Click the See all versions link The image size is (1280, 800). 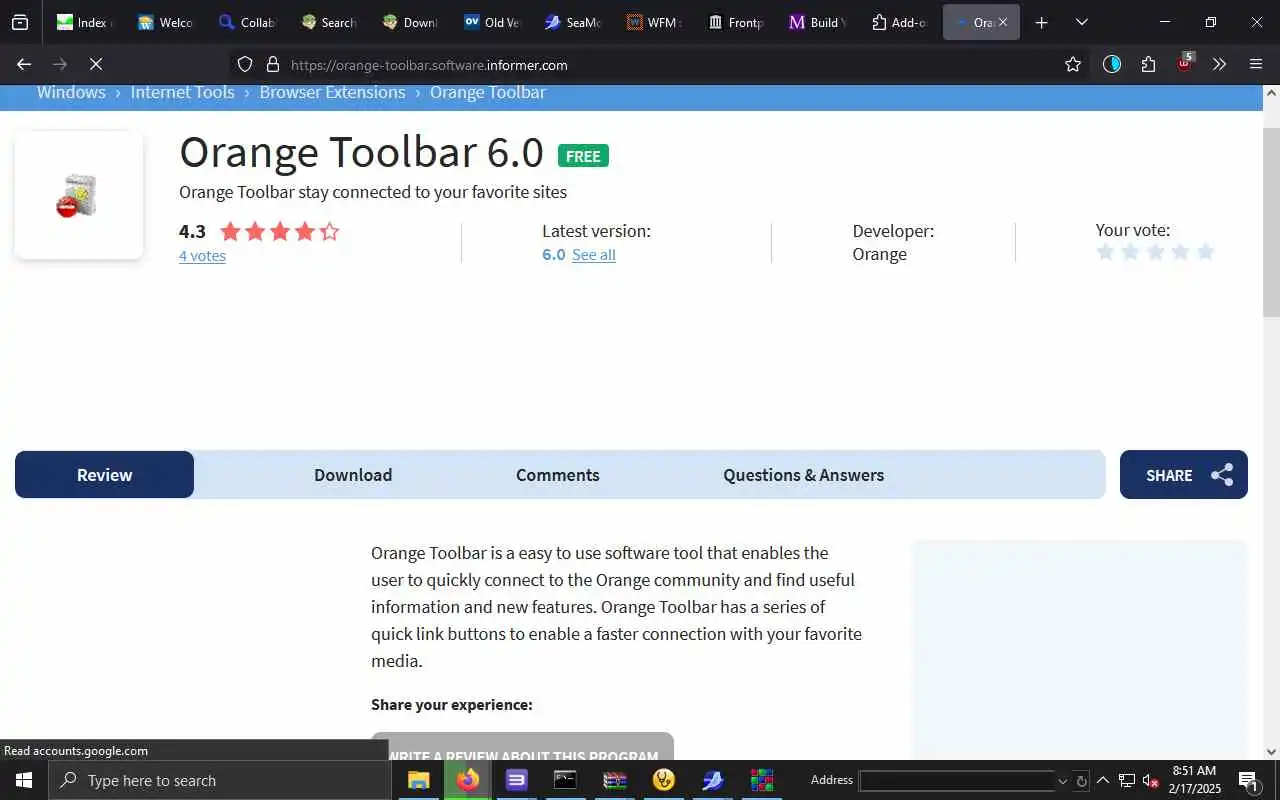click(594, 255)
